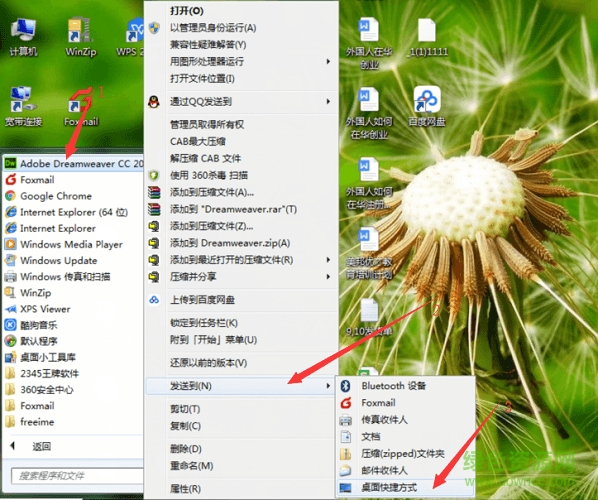Screen dimensions: 598x500
Task: Expand the freeime folder
Action: (x=73, y=422)
